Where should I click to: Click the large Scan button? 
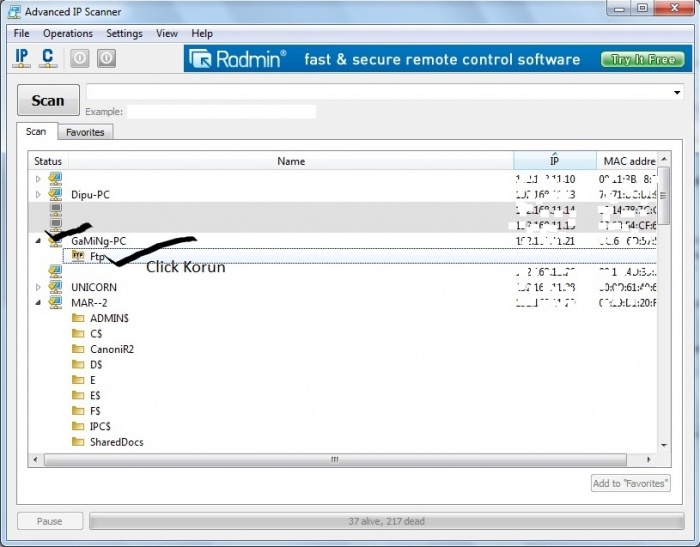tap(48, 100)
